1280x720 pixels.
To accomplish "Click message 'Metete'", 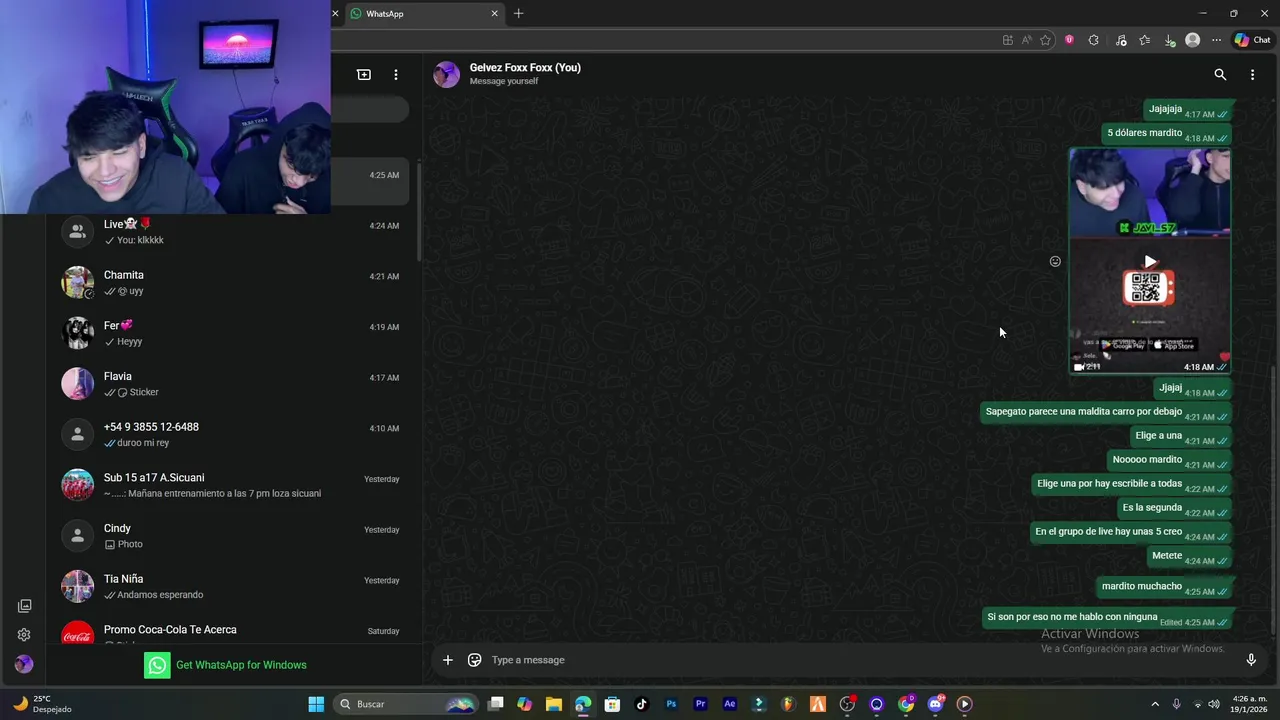I will tap(1189, 556).
